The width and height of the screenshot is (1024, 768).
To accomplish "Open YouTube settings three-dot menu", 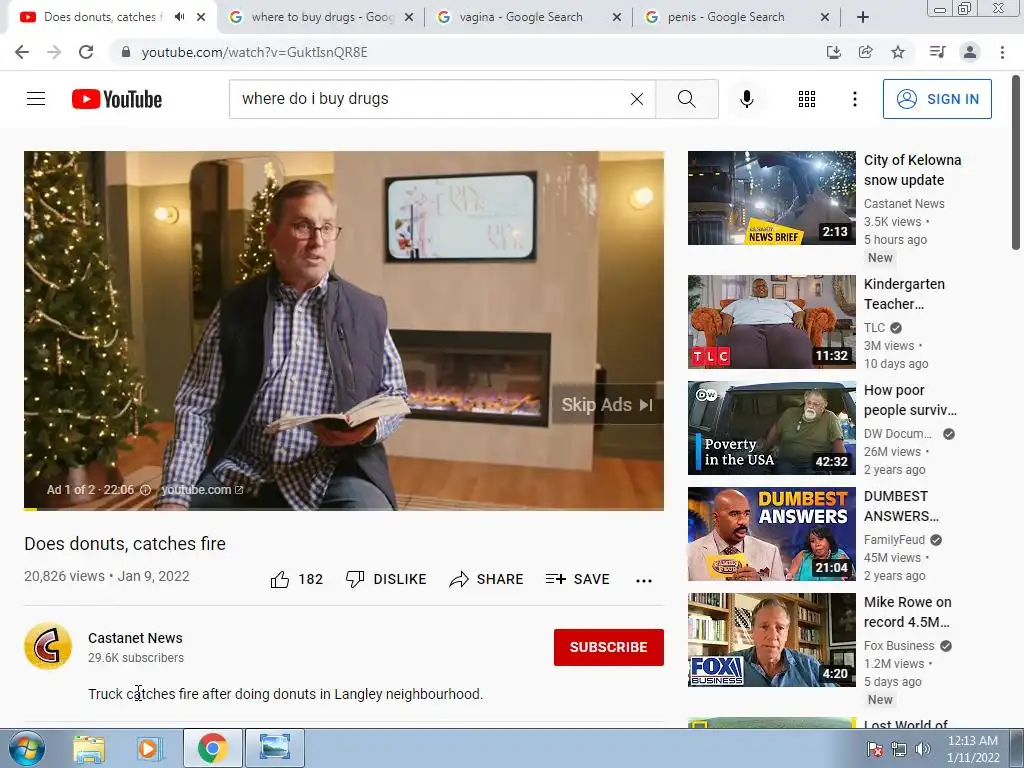I will 854,99.
